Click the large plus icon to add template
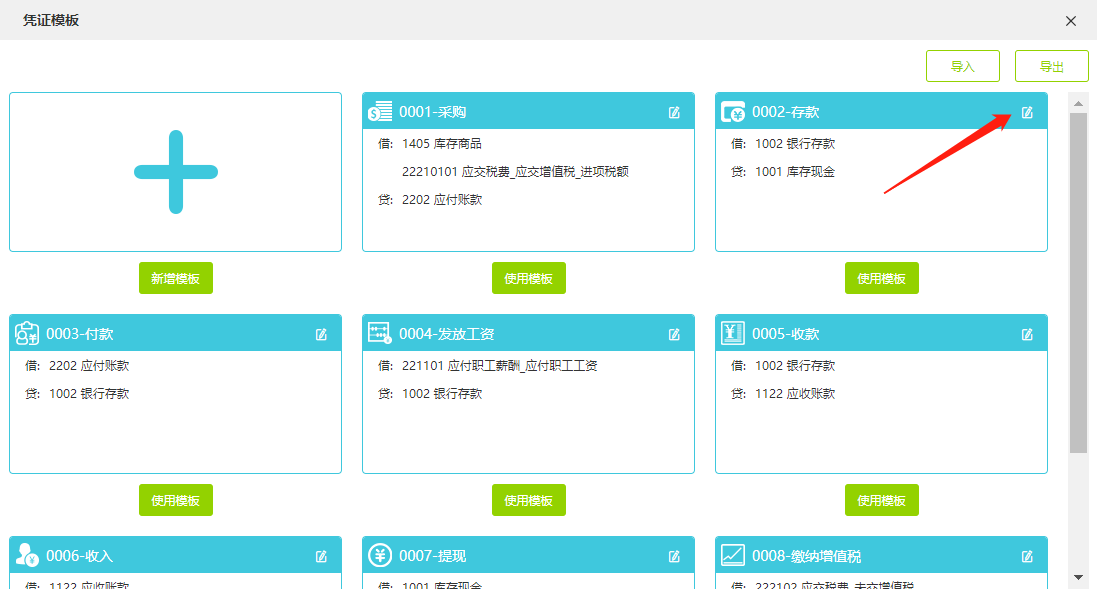This screenshot has height=596, width=1097. pos(175,172)
